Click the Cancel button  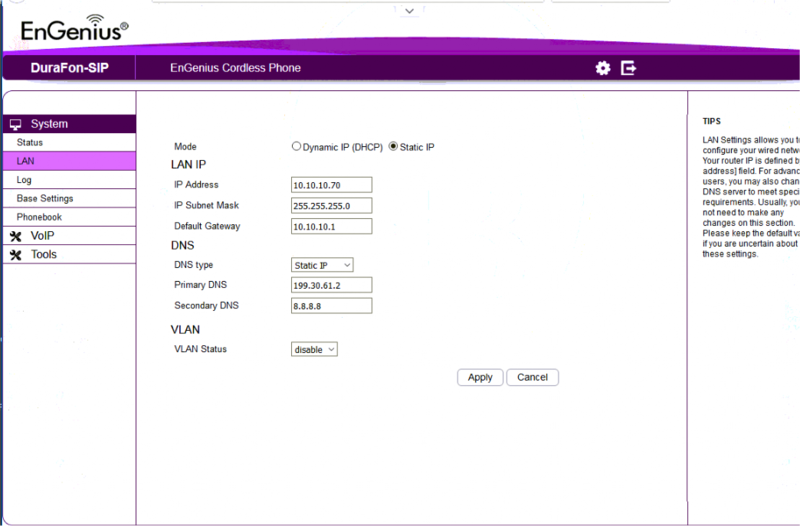532,377
